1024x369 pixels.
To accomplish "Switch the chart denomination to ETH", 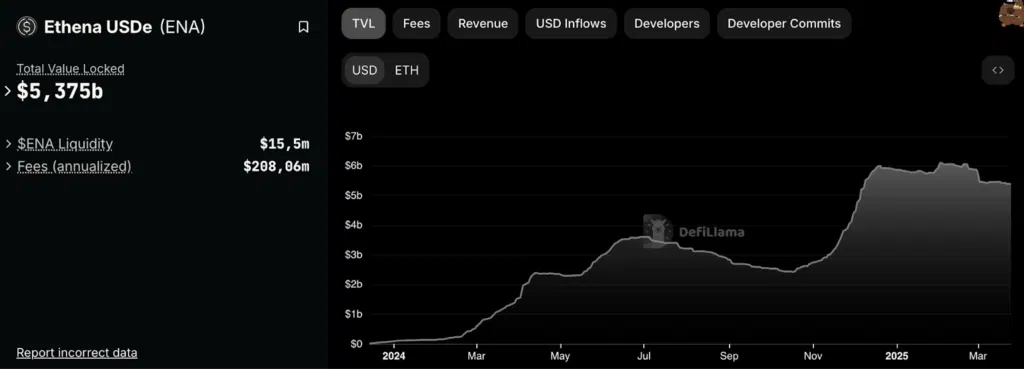I will [407, 71].
